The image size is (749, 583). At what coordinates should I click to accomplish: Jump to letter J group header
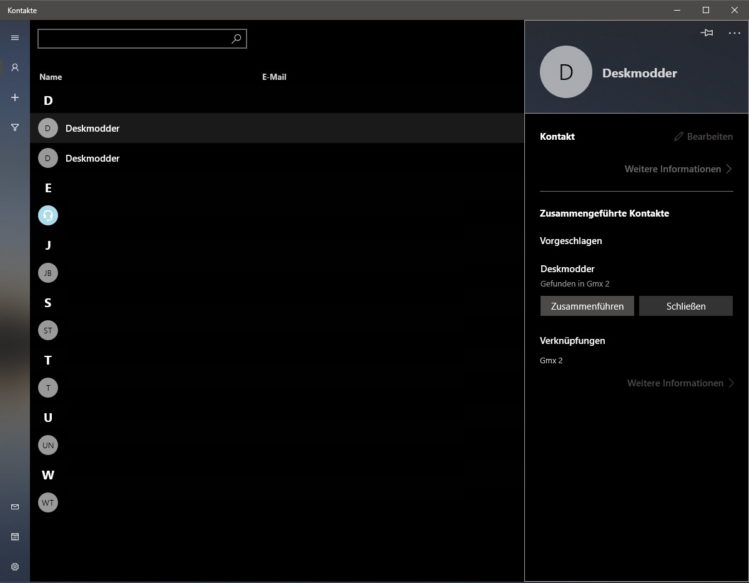[x=48, y=245]
